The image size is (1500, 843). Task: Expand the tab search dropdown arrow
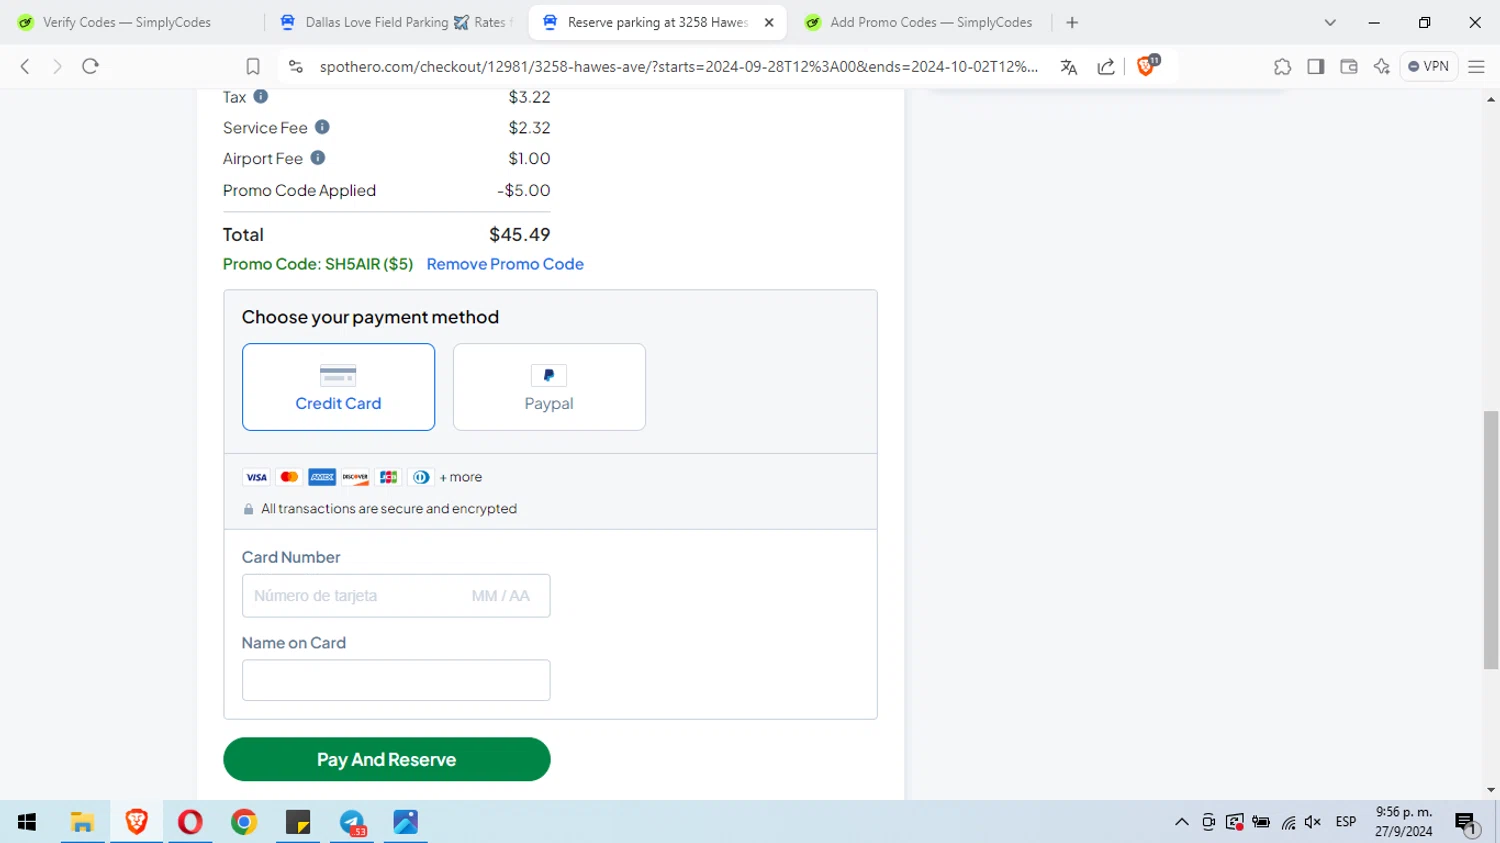point(1330,22)
